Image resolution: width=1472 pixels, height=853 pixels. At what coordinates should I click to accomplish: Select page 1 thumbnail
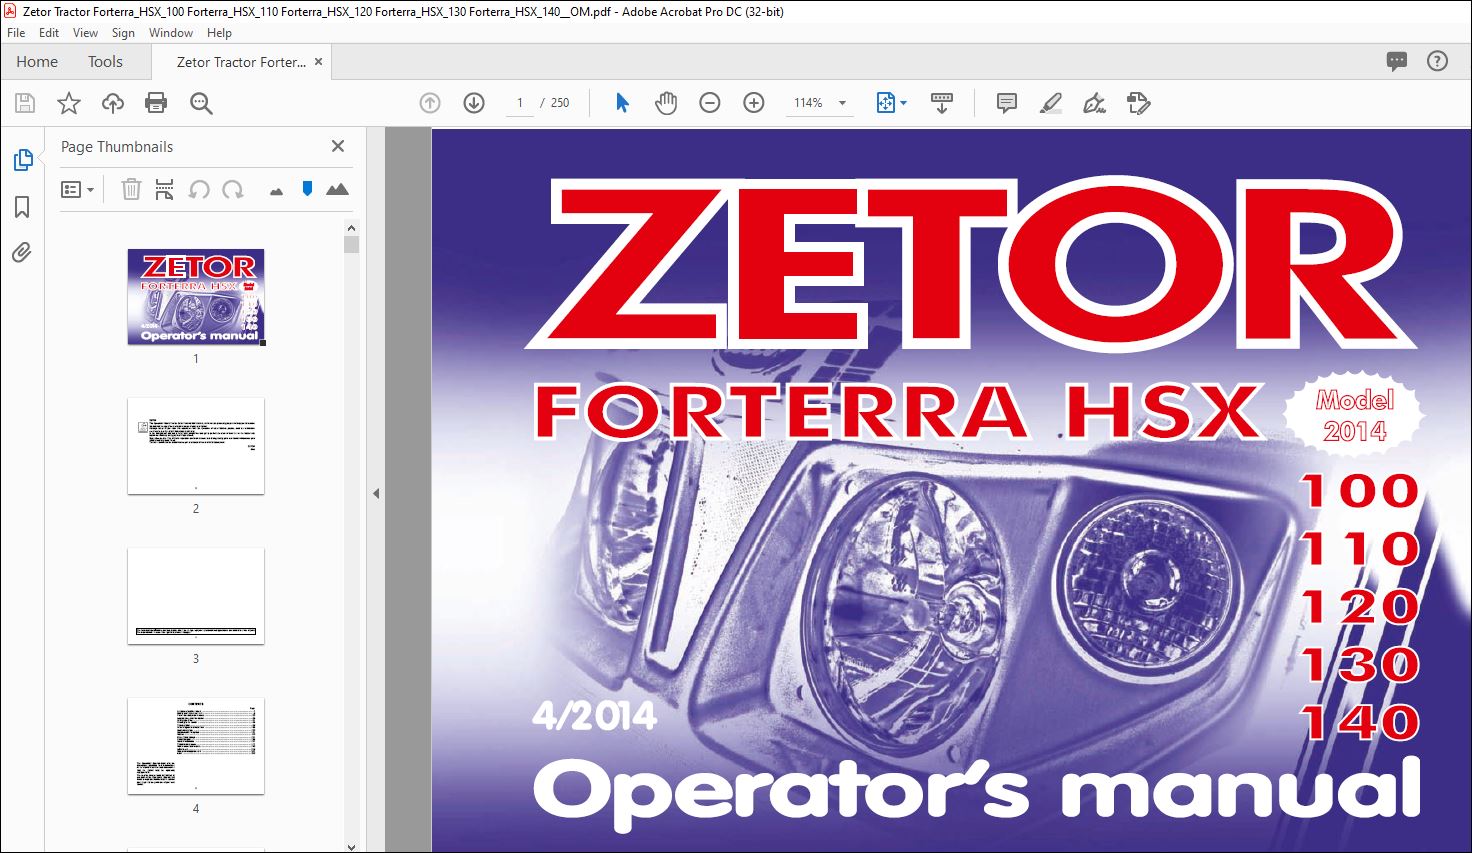click(x=196, y=297)
